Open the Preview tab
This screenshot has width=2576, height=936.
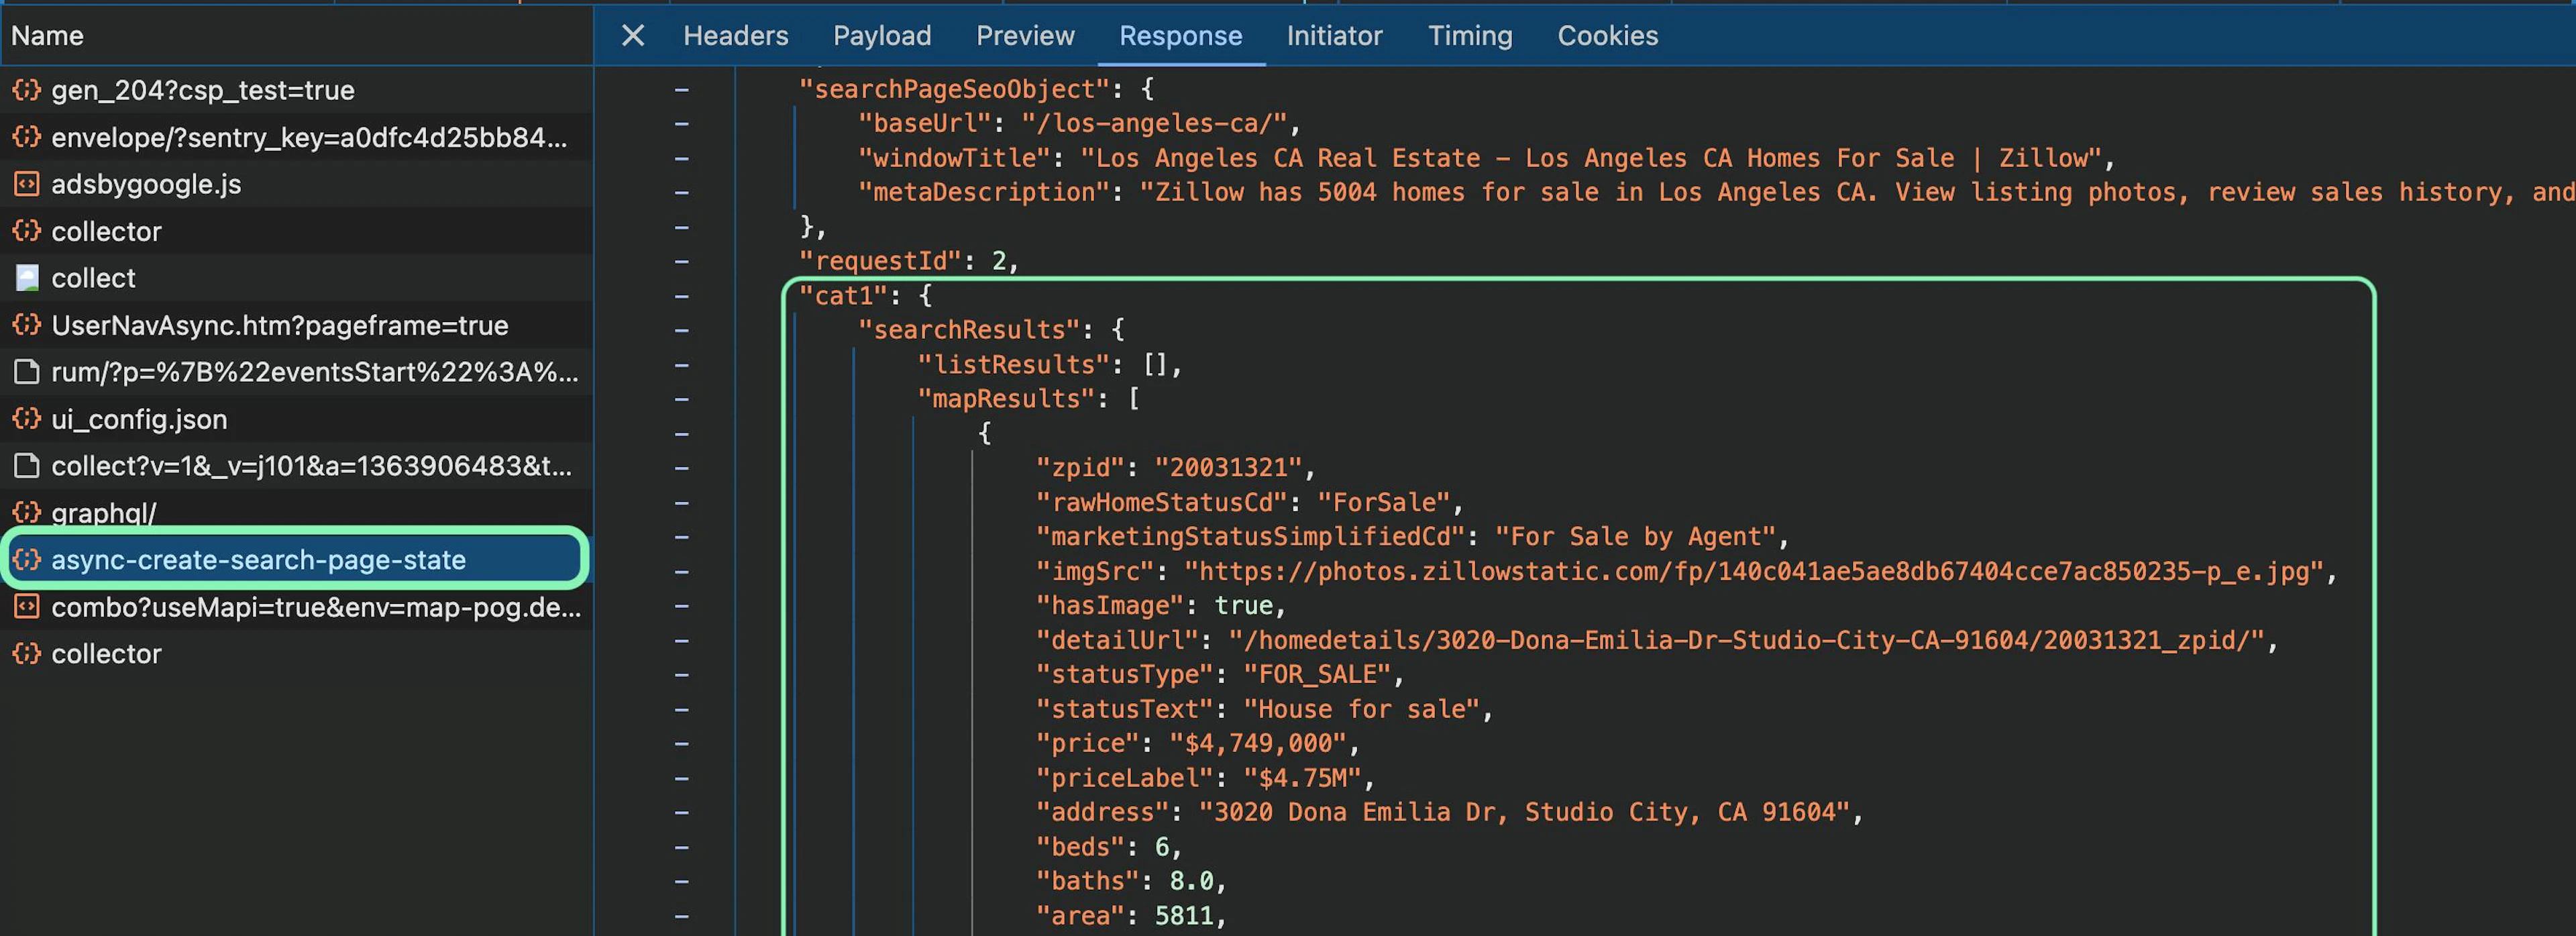[1025, 36]
